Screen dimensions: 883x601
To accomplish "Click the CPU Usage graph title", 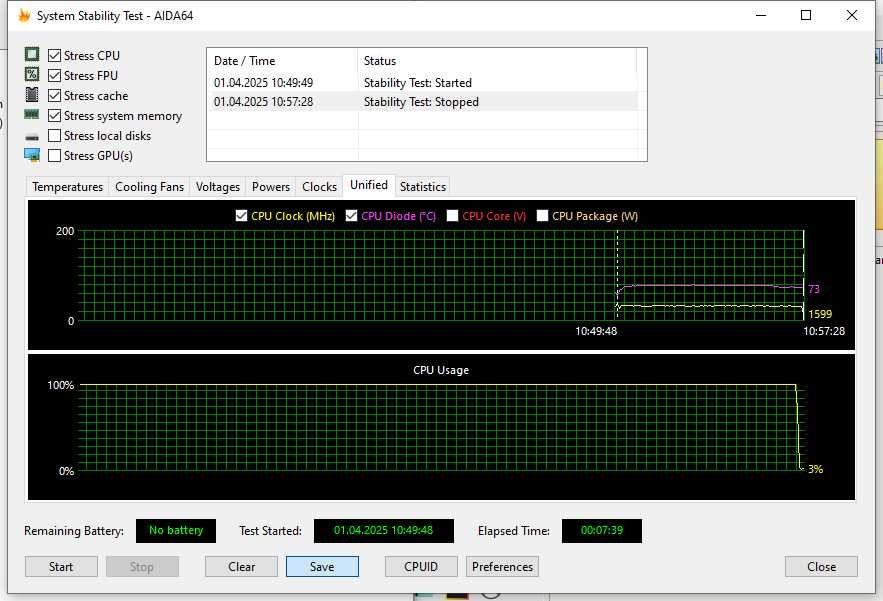I will pyautogui.click(x=441, y=370).
